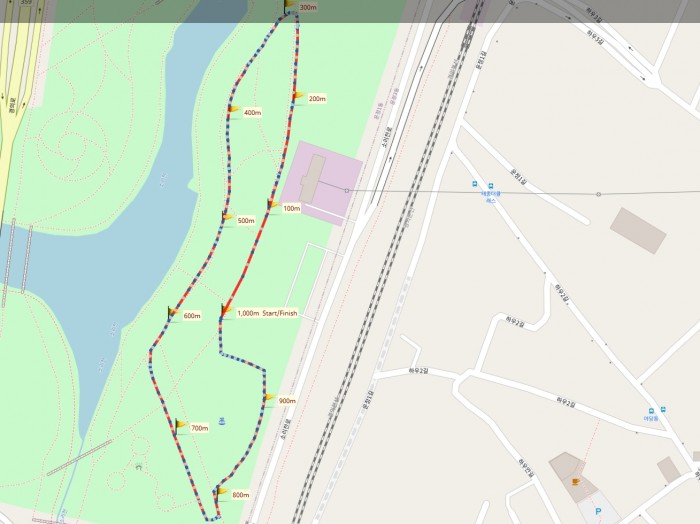Click the 700m flag marker
Screen dimensions: 700x524
point(181,425)
